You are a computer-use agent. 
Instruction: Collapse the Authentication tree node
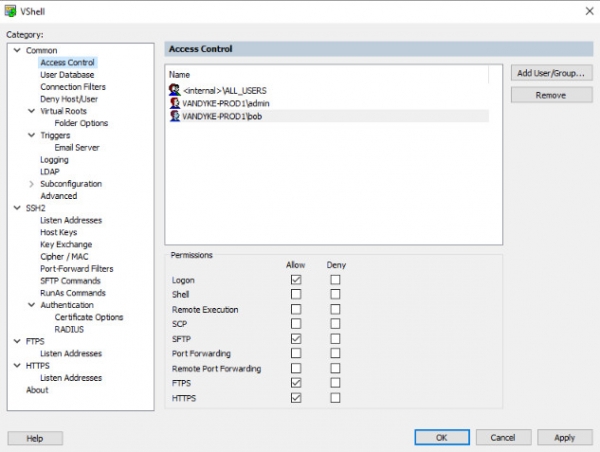(x=31, y=305)
